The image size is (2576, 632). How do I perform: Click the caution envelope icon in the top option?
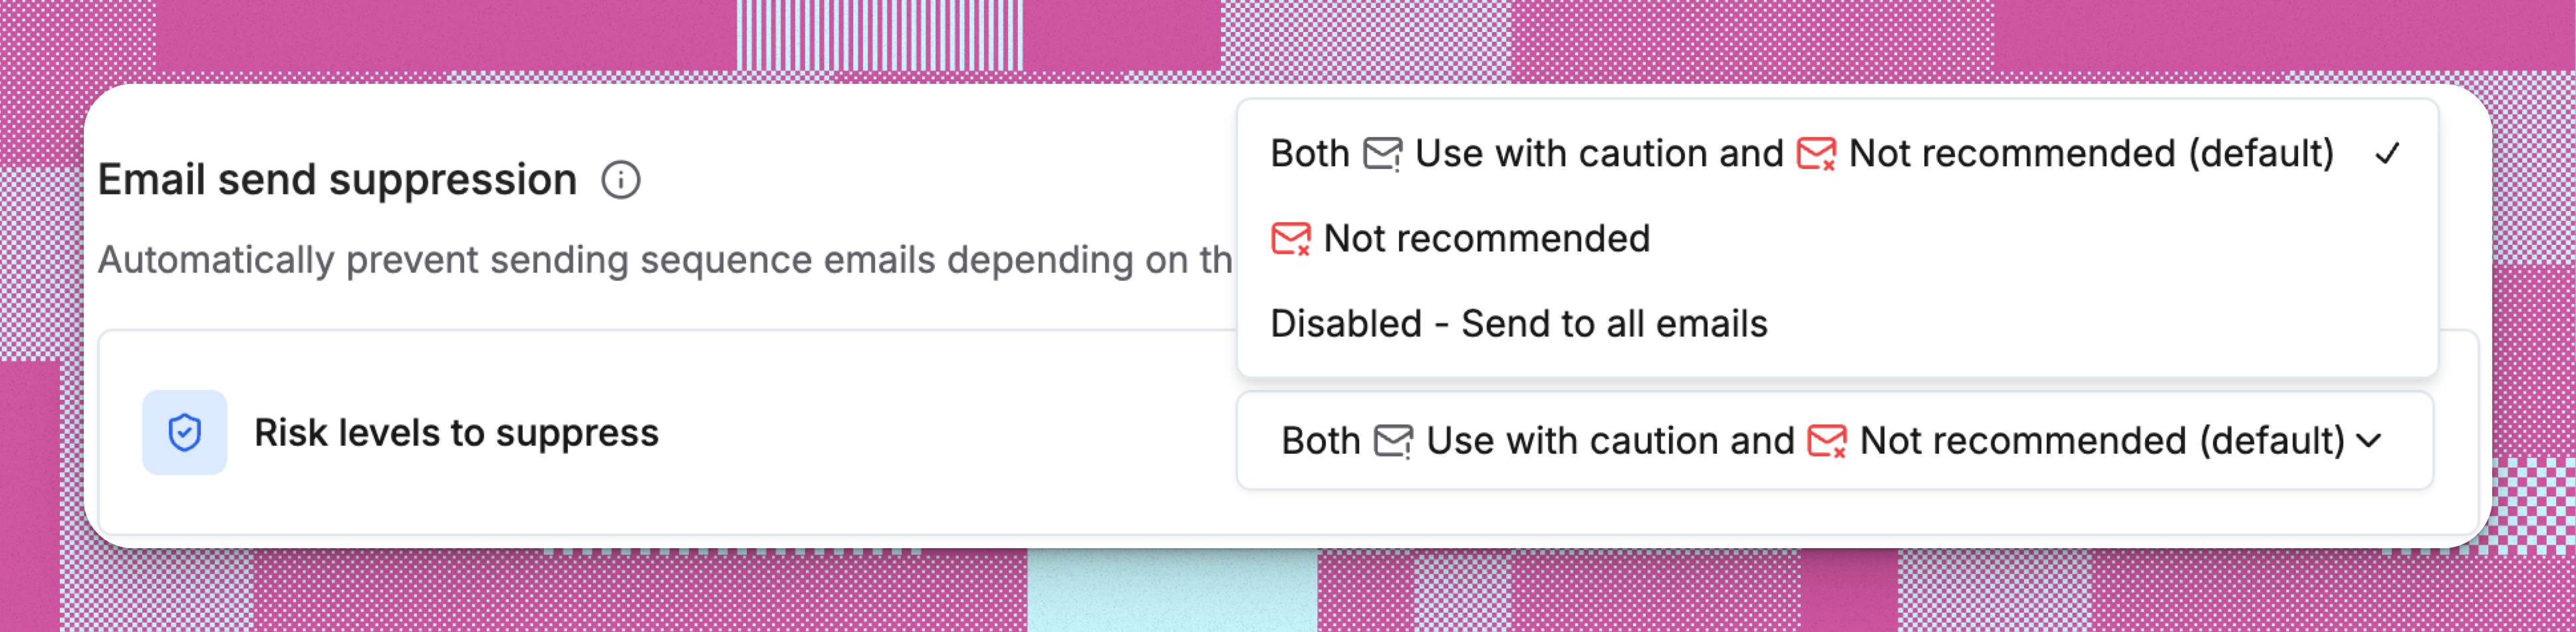coord(1383,152)
